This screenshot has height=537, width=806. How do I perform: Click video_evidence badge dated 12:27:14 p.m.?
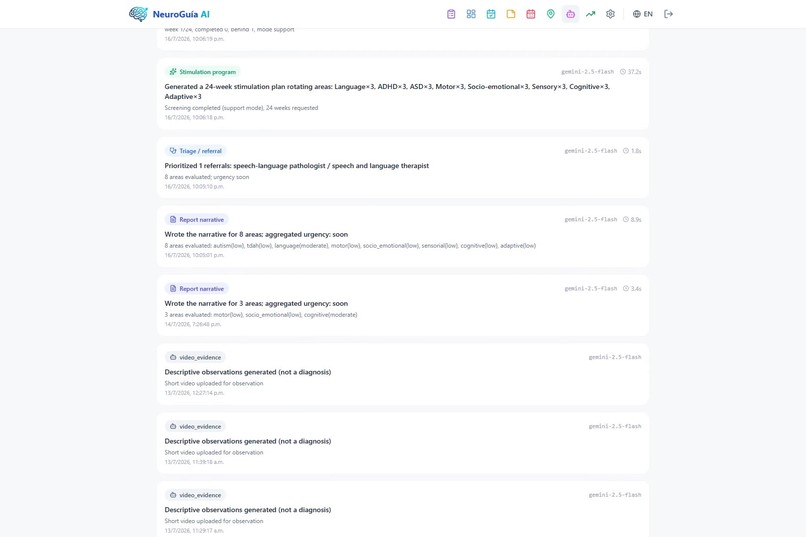coord(195,357)
